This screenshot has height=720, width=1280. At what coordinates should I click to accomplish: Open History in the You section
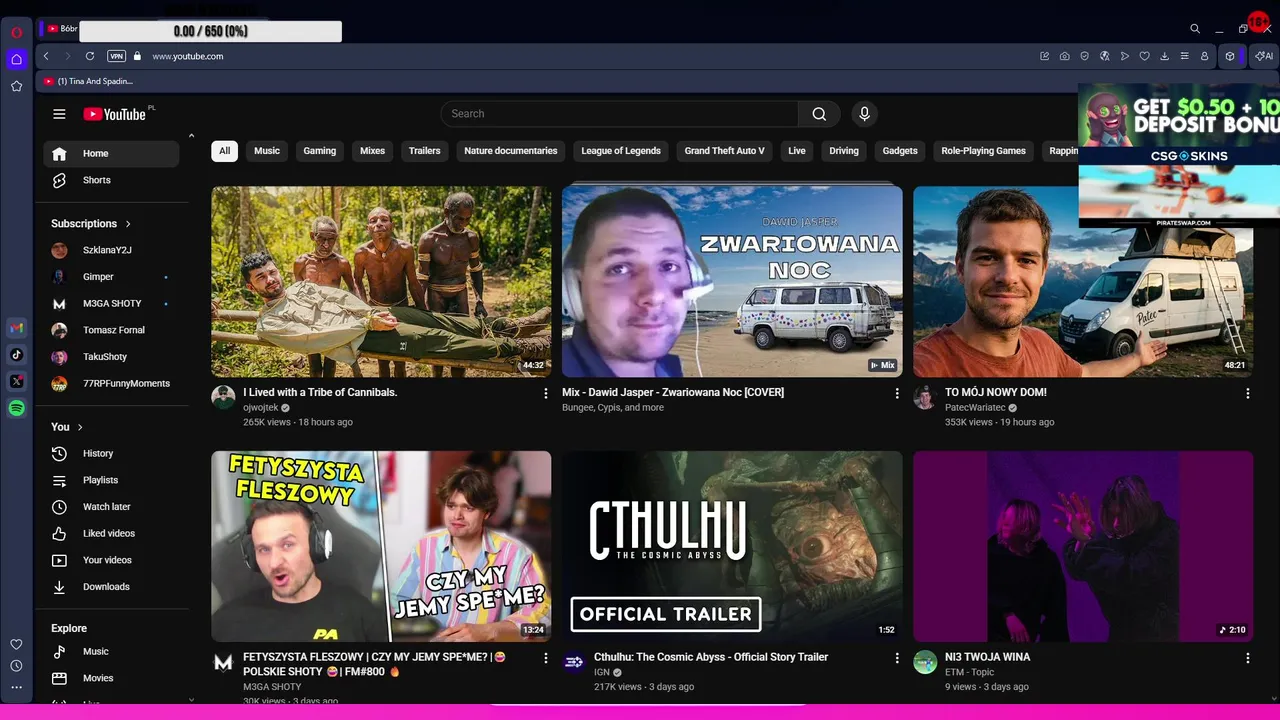111,454
